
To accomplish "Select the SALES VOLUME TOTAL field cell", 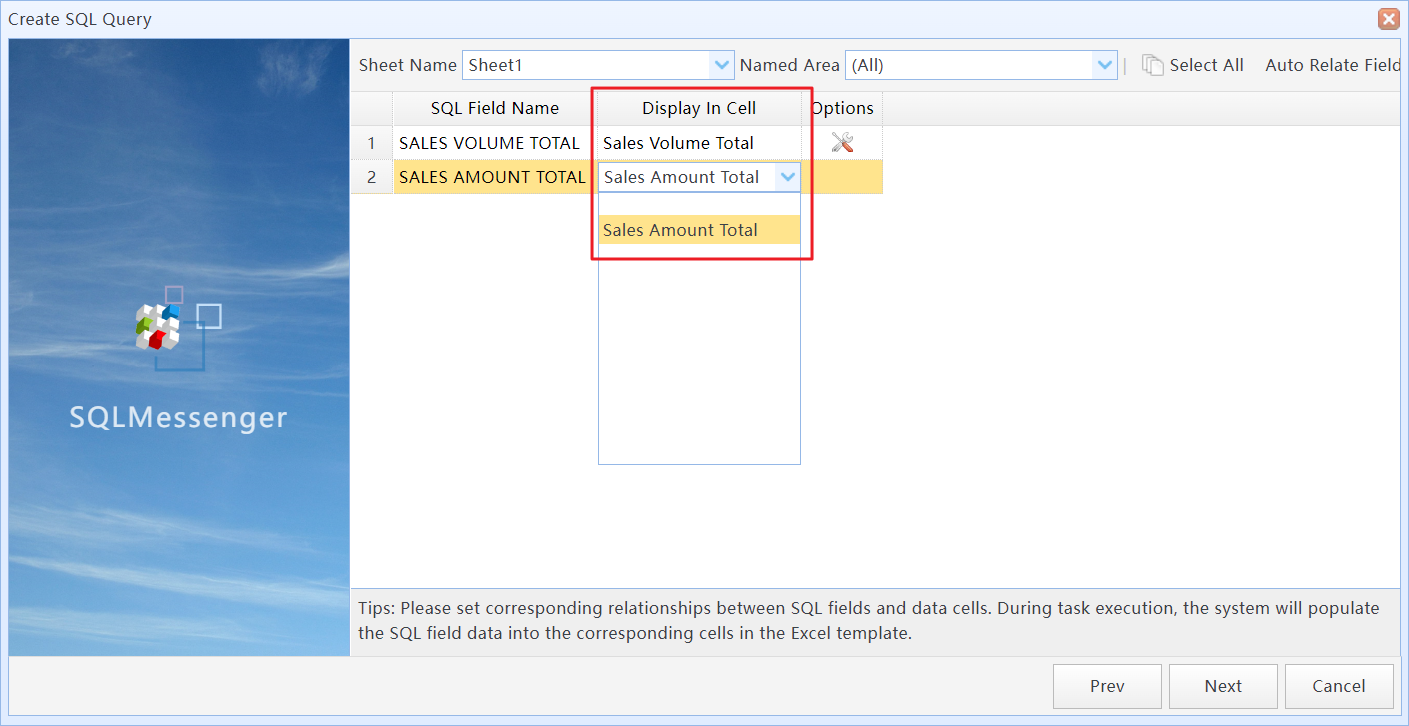I will 495,143.
